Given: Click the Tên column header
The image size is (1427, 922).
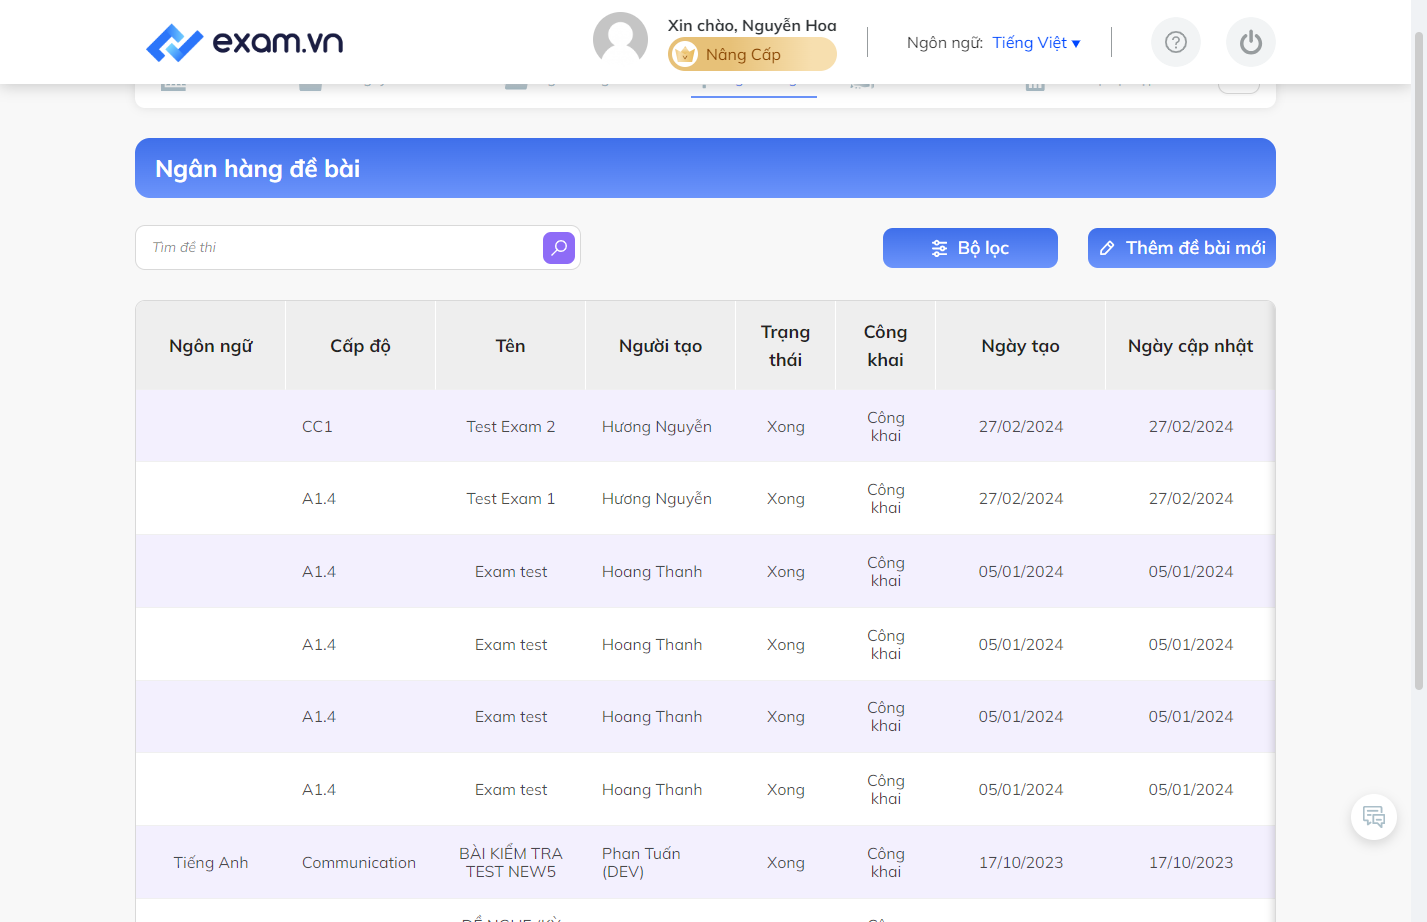Looking at the screenshot, I should click(511, 346).
